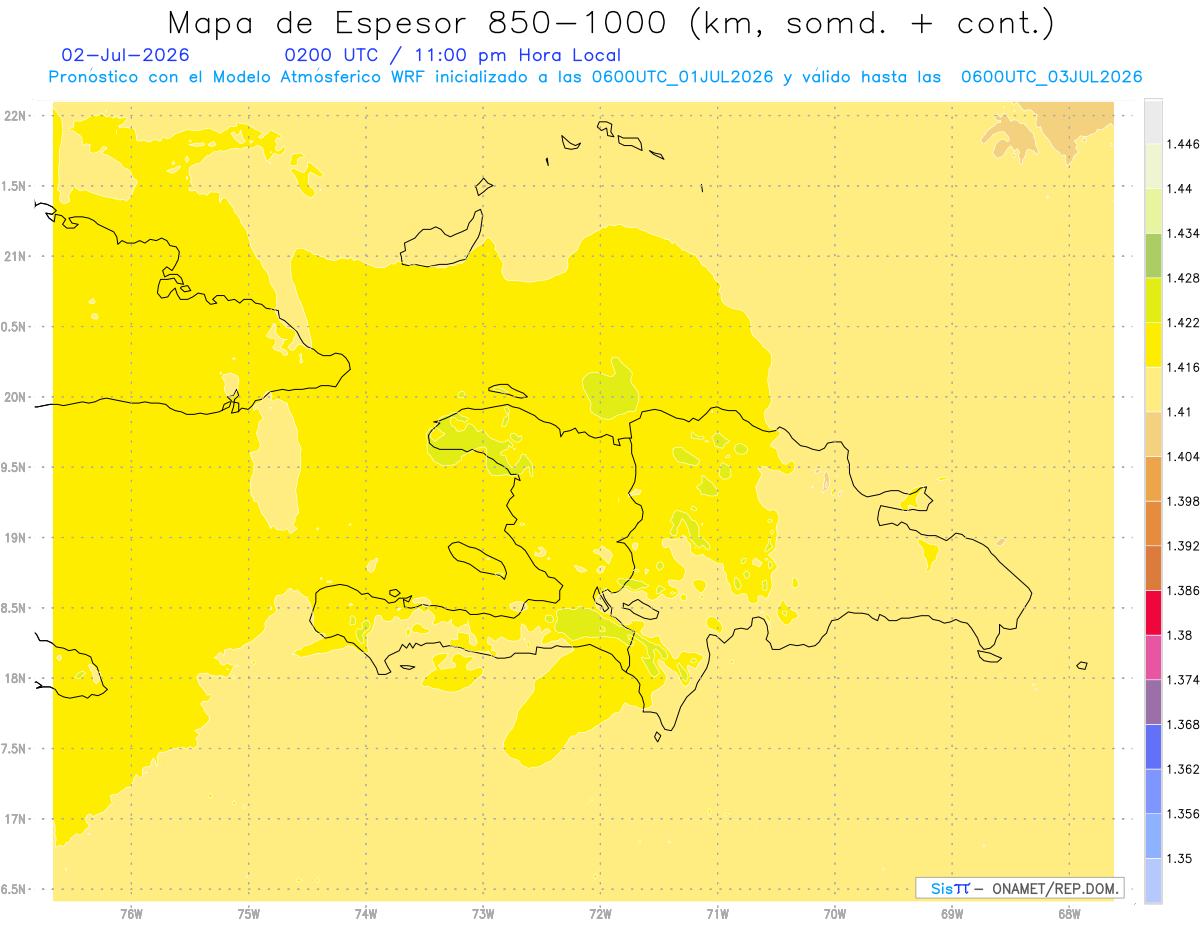Click the legend value '1.356'
Image resolution: width=1200 pixels, height=927 pixels.
pos(1183,814)
